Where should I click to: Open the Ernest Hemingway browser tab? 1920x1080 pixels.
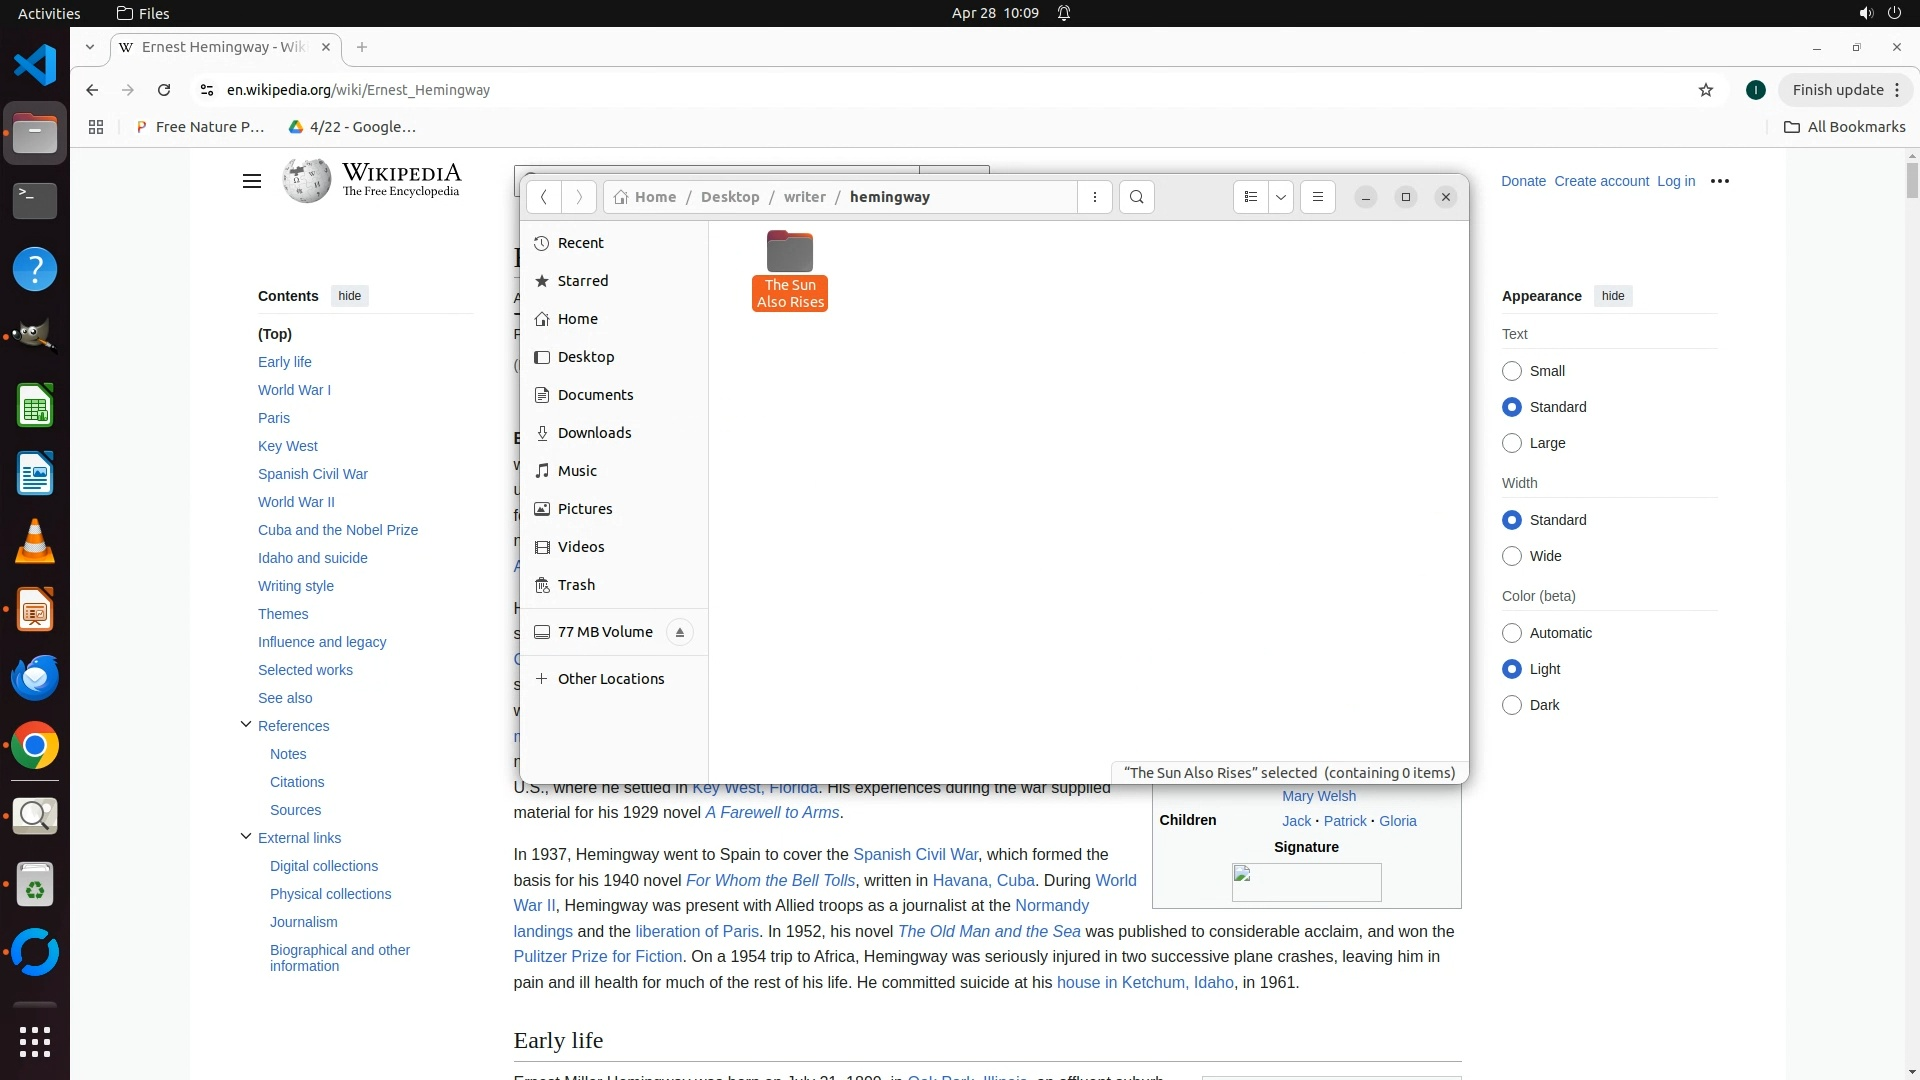click(x=224, y=47)
